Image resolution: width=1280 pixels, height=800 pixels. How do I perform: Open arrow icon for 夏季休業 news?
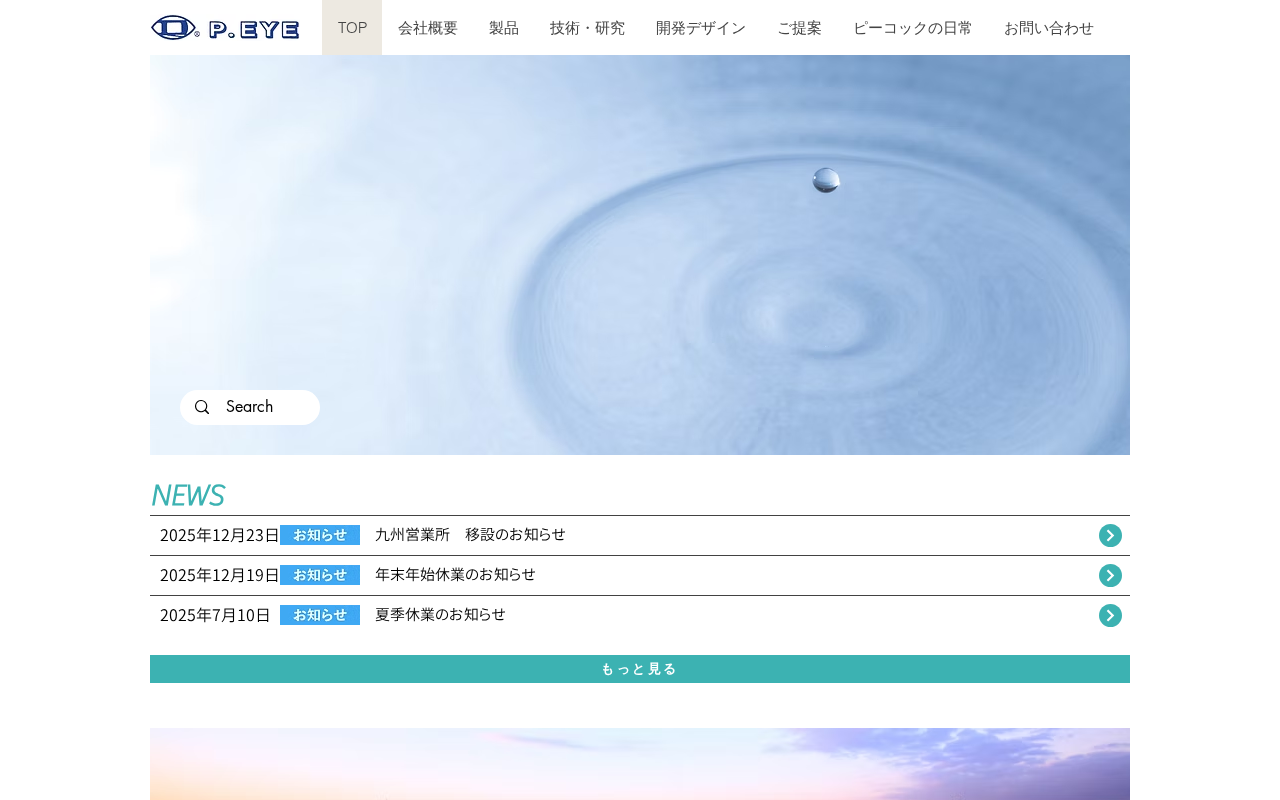pyautogui.click(x=1110, y=615)
